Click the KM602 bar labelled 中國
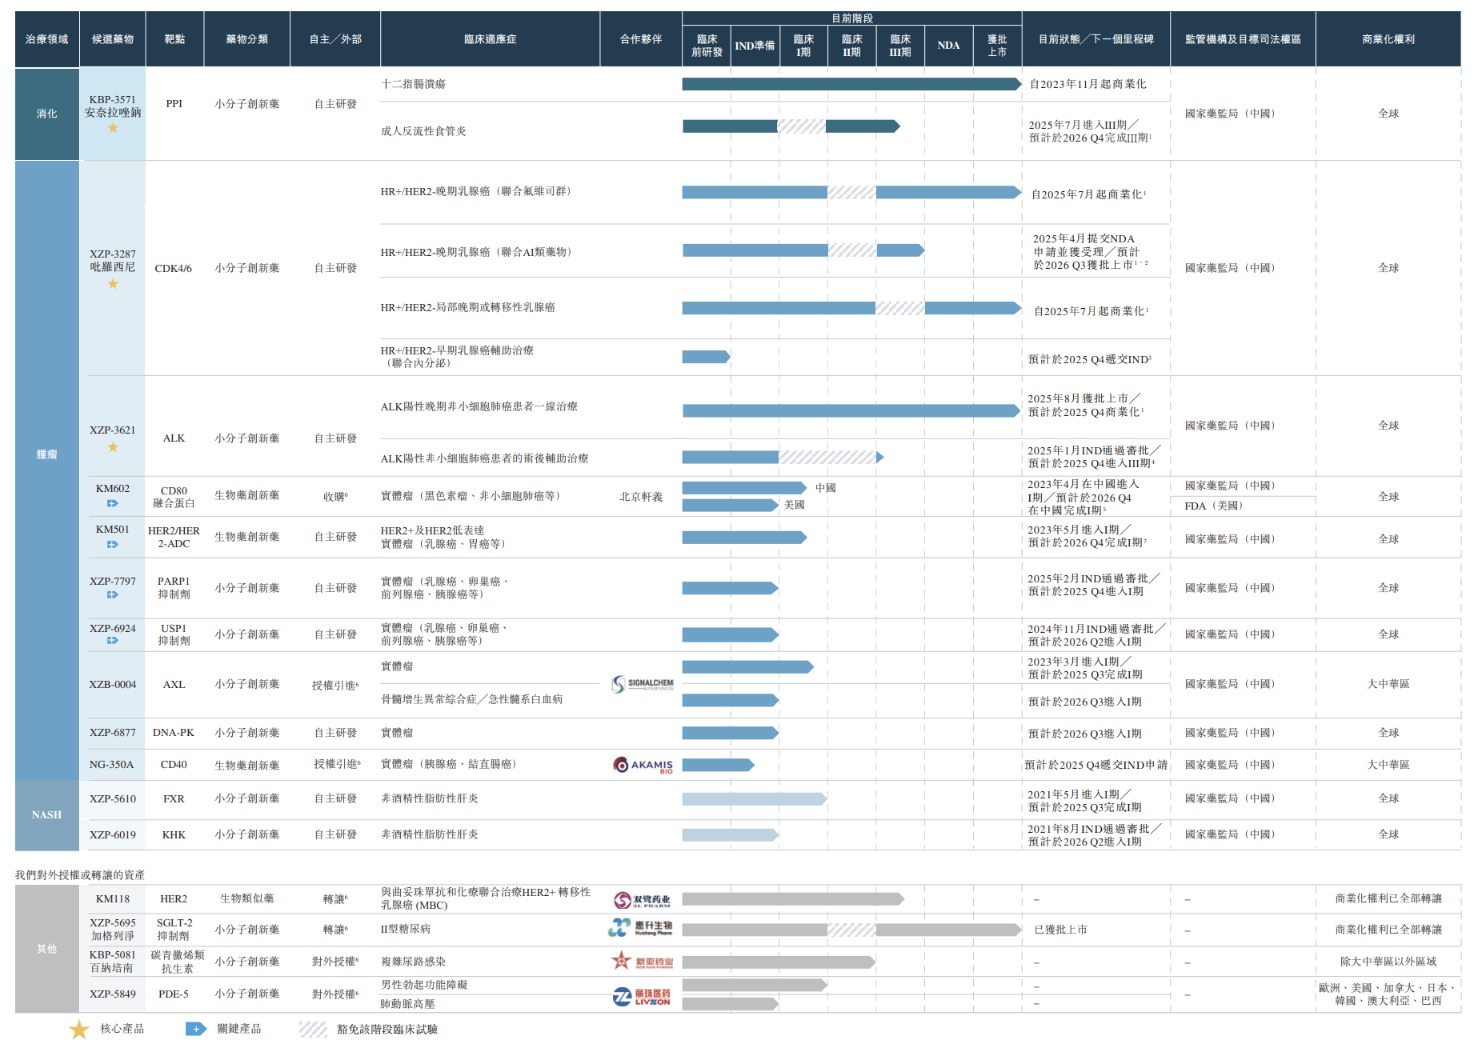 click(745, 488)
